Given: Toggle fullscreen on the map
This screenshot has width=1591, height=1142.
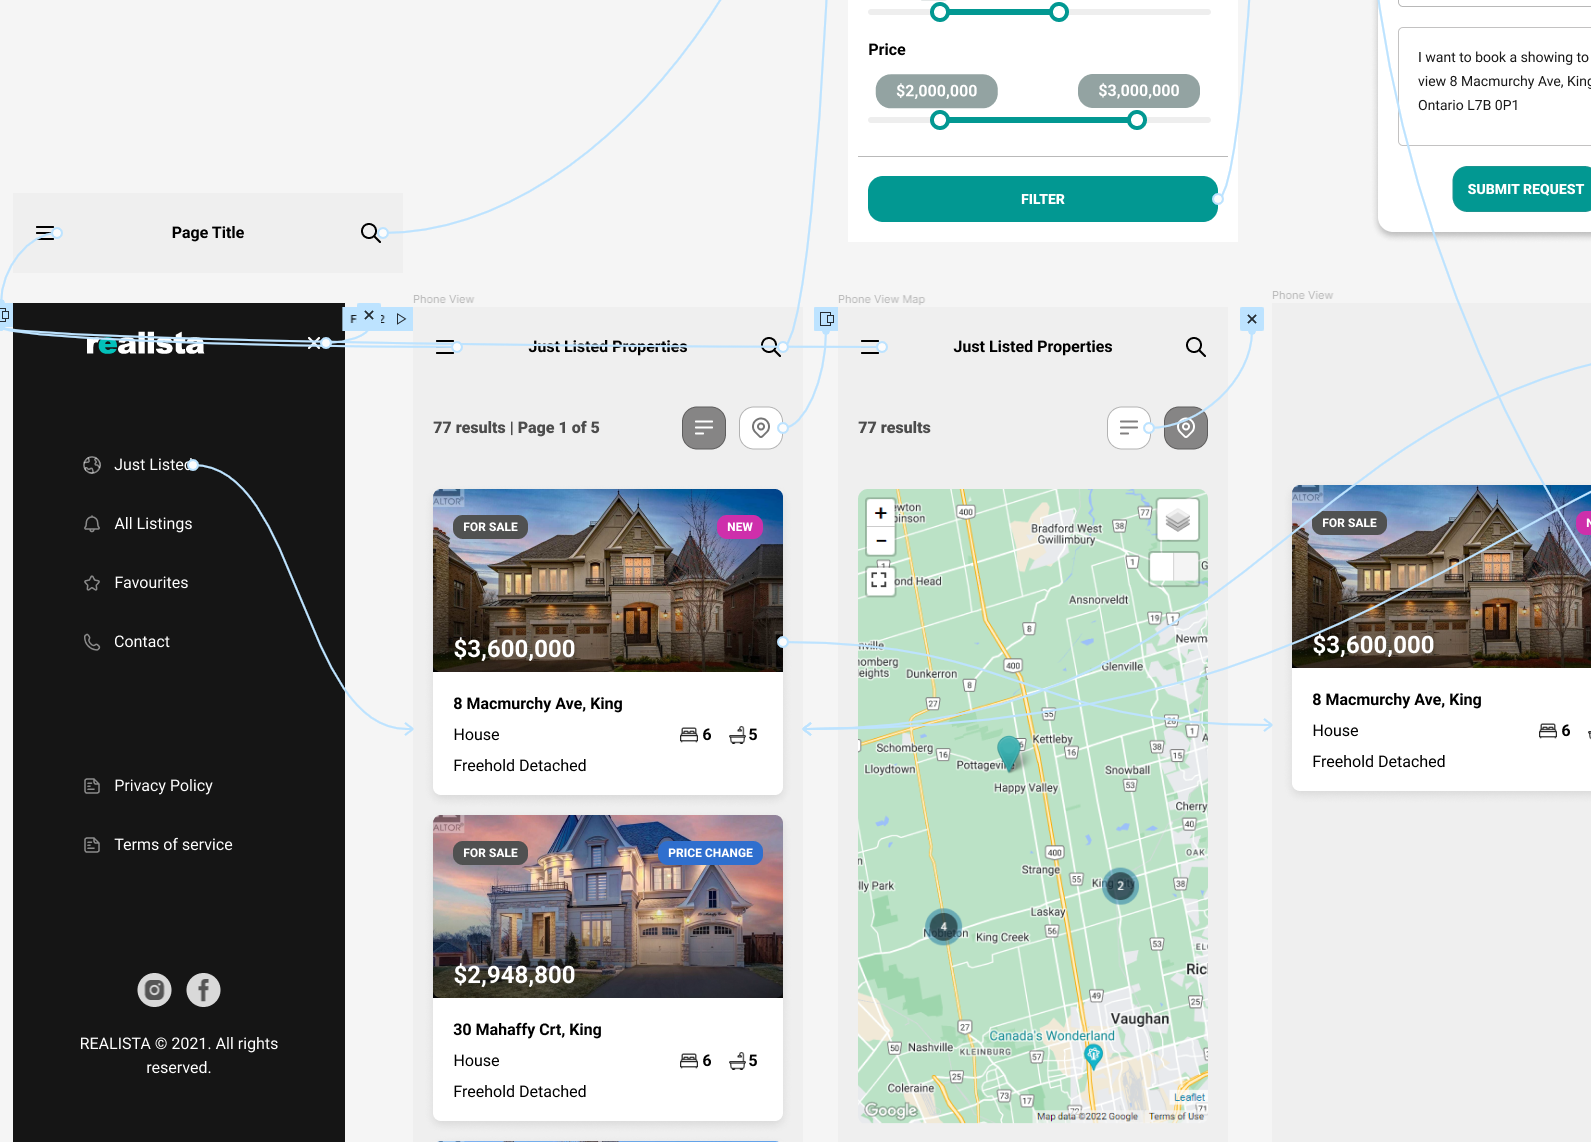Looking at the screenshot, I should click(x=880, y=580).
